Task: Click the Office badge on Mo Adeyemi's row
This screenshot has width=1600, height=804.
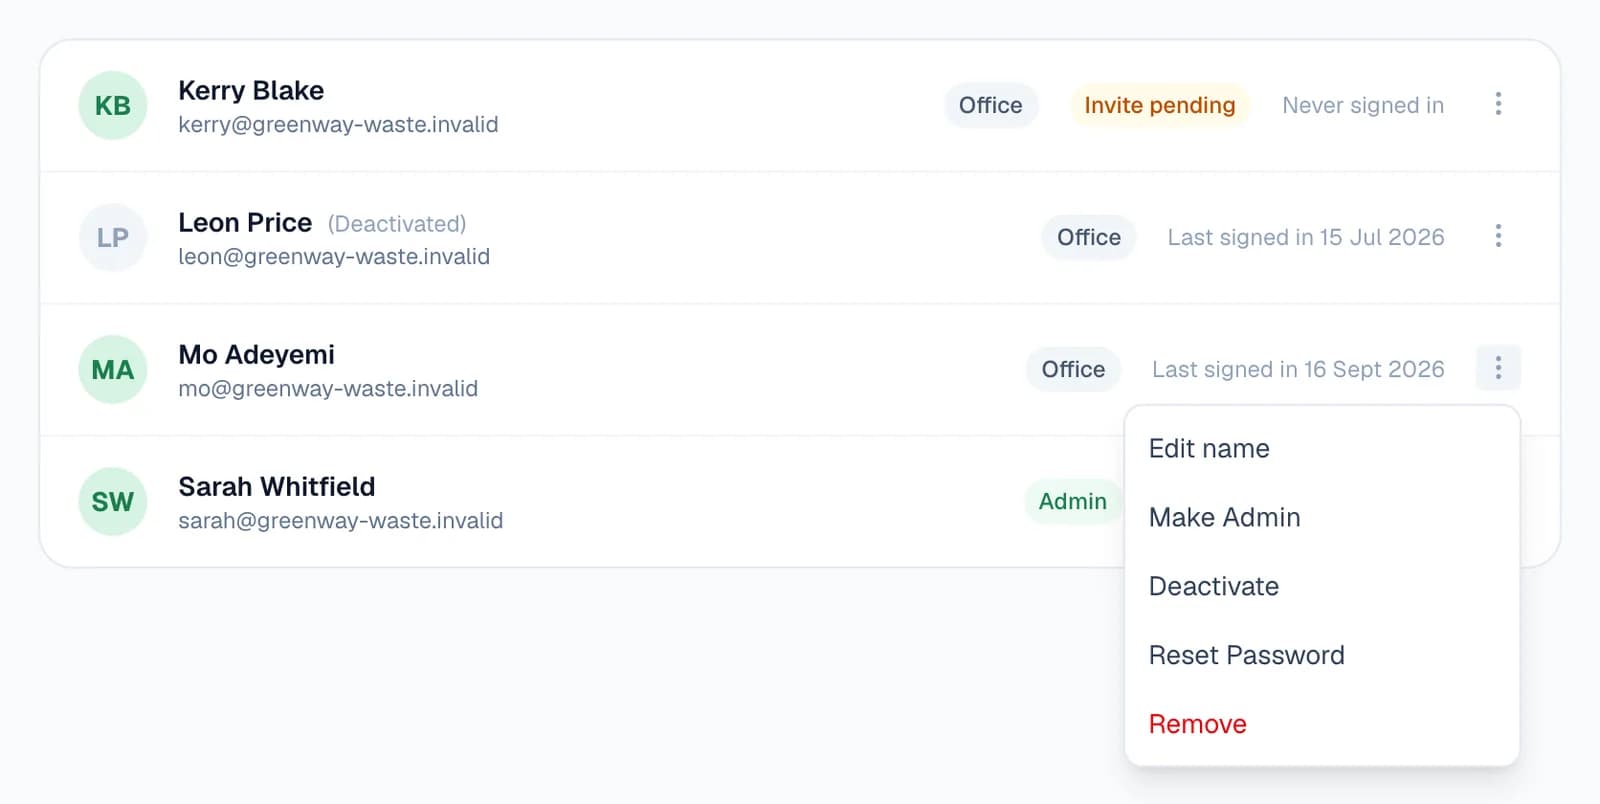Action: [x=1073, y=369]
